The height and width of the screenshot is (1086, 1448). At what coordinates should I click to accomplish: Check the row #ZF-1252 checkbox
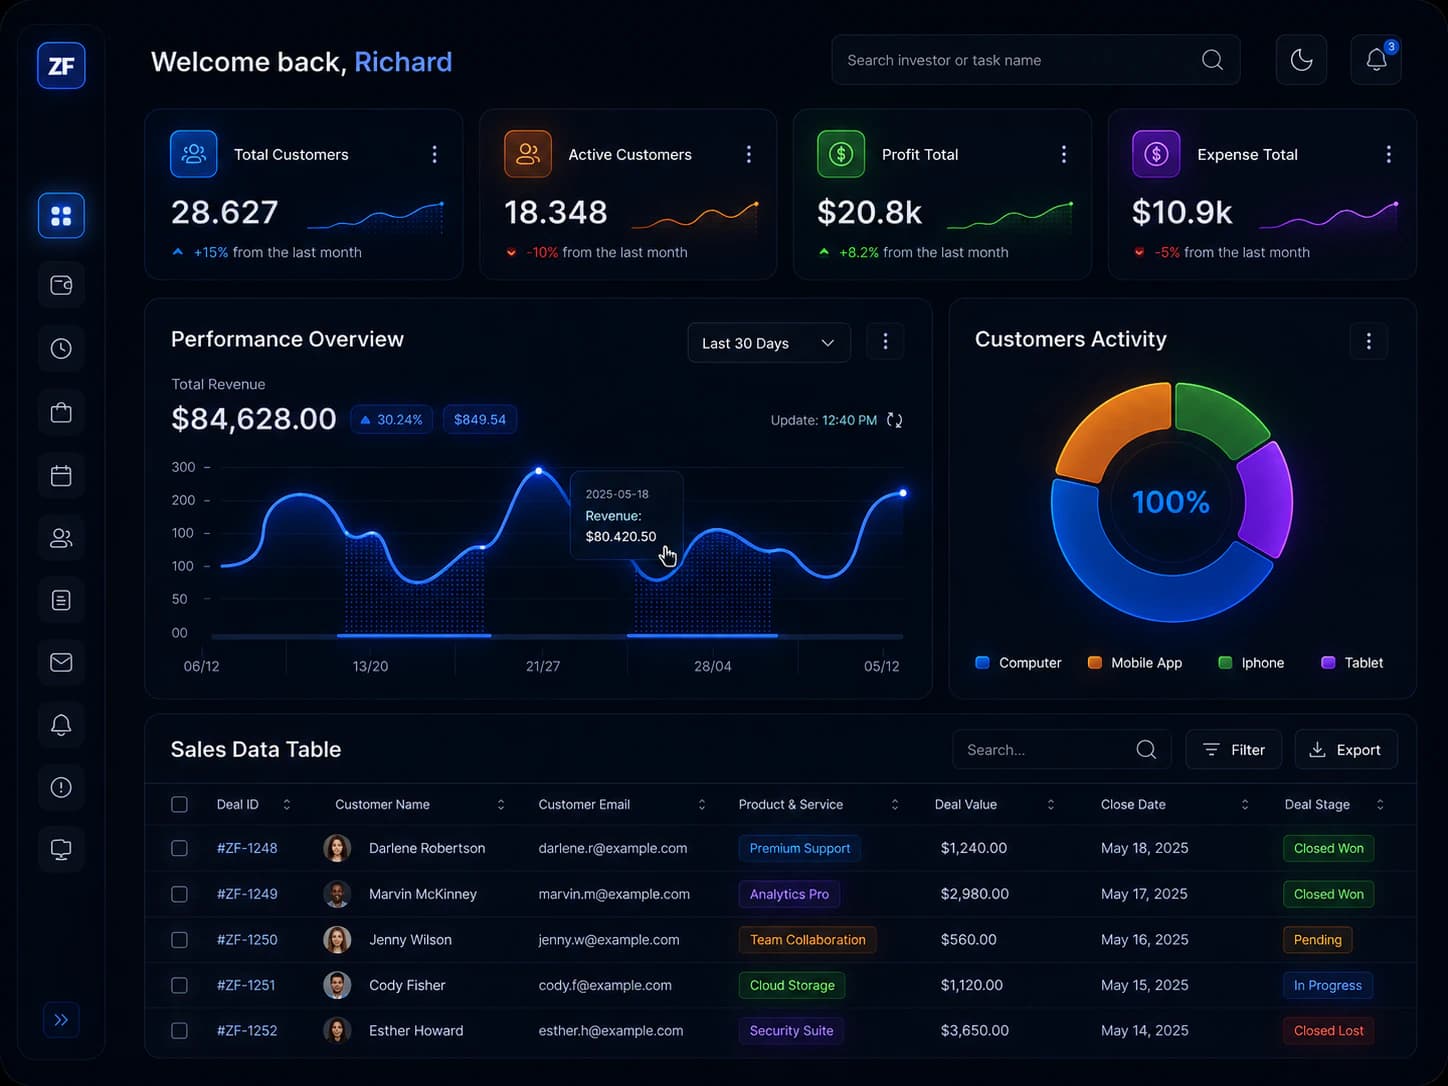(x=179, y=1030)
